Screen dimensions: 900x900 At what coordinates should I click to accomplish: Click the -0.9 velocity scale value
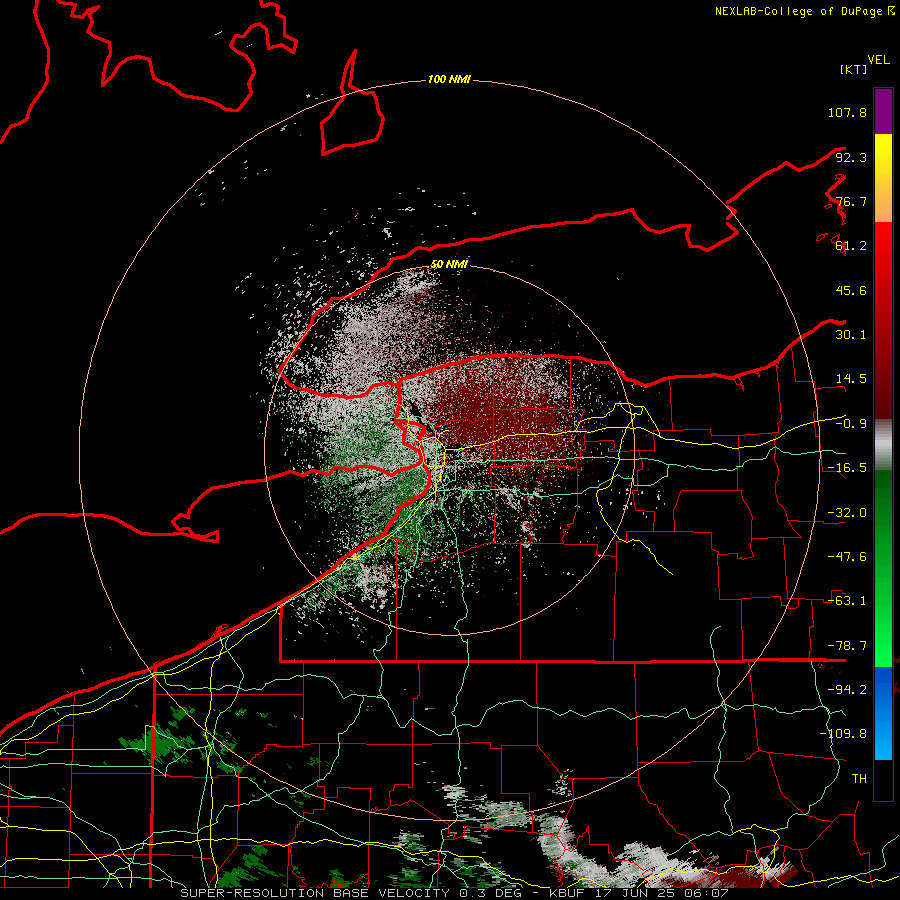851,424
